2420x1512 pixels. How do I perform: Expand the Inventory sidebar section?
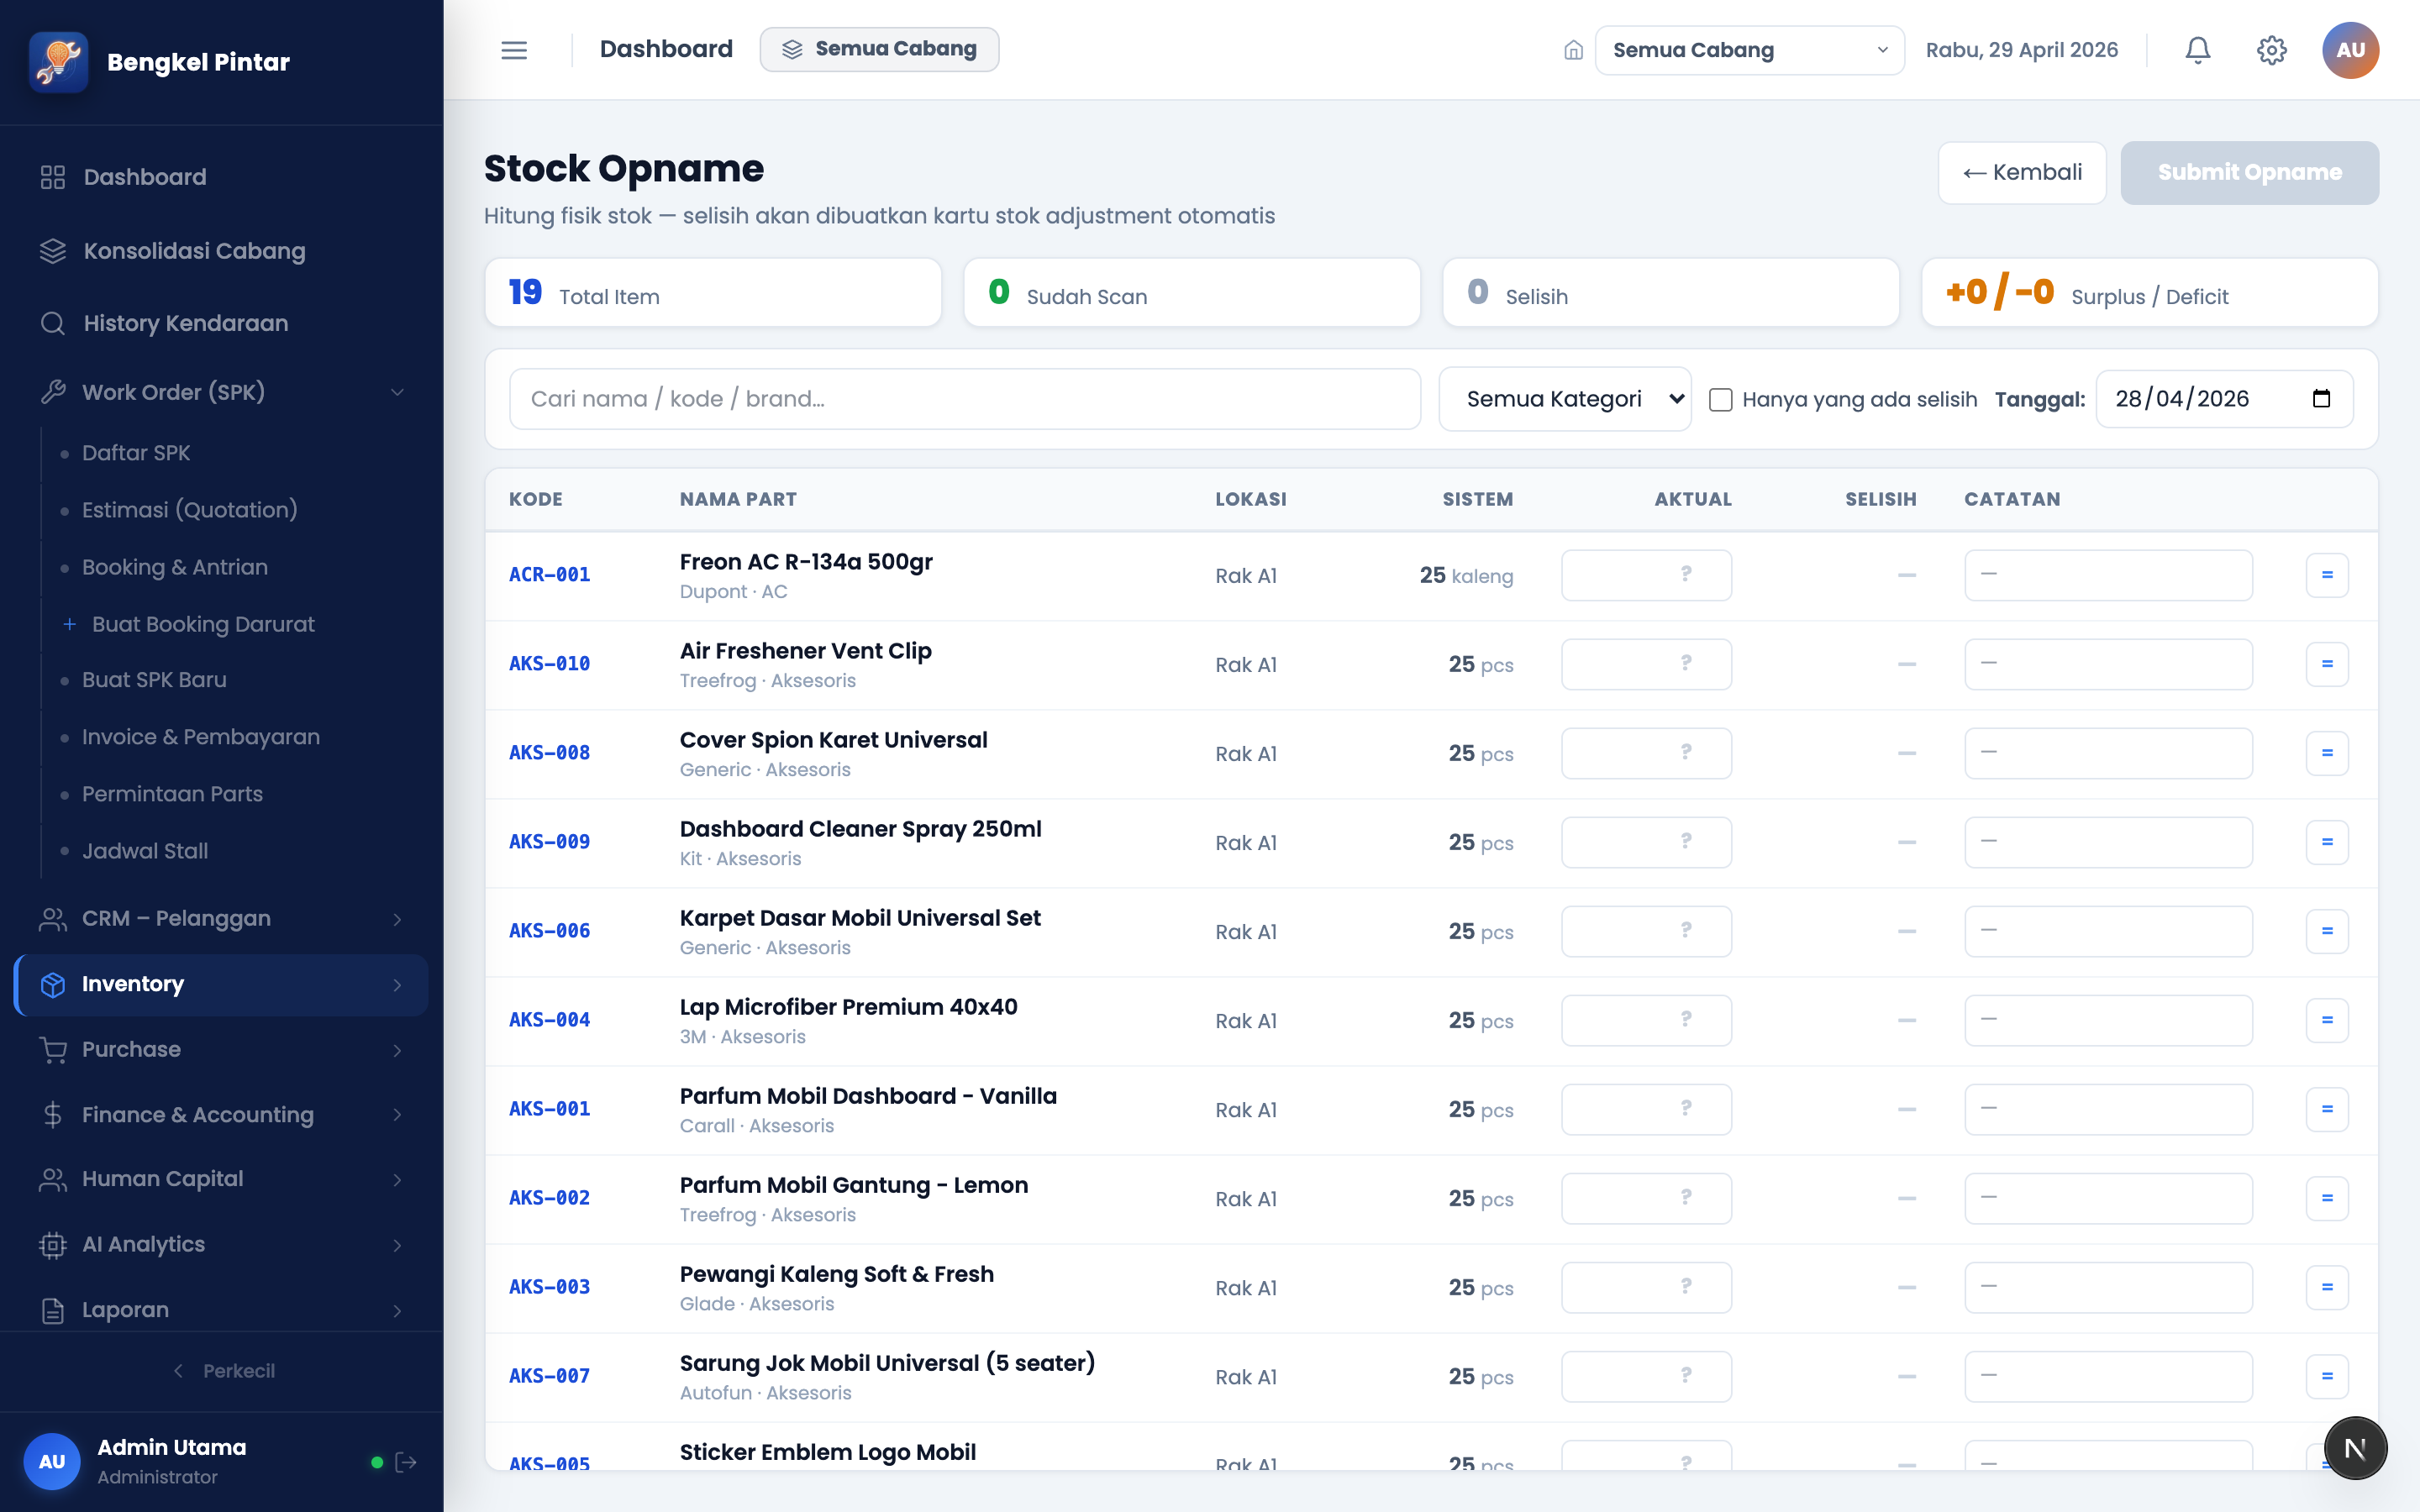221,985
